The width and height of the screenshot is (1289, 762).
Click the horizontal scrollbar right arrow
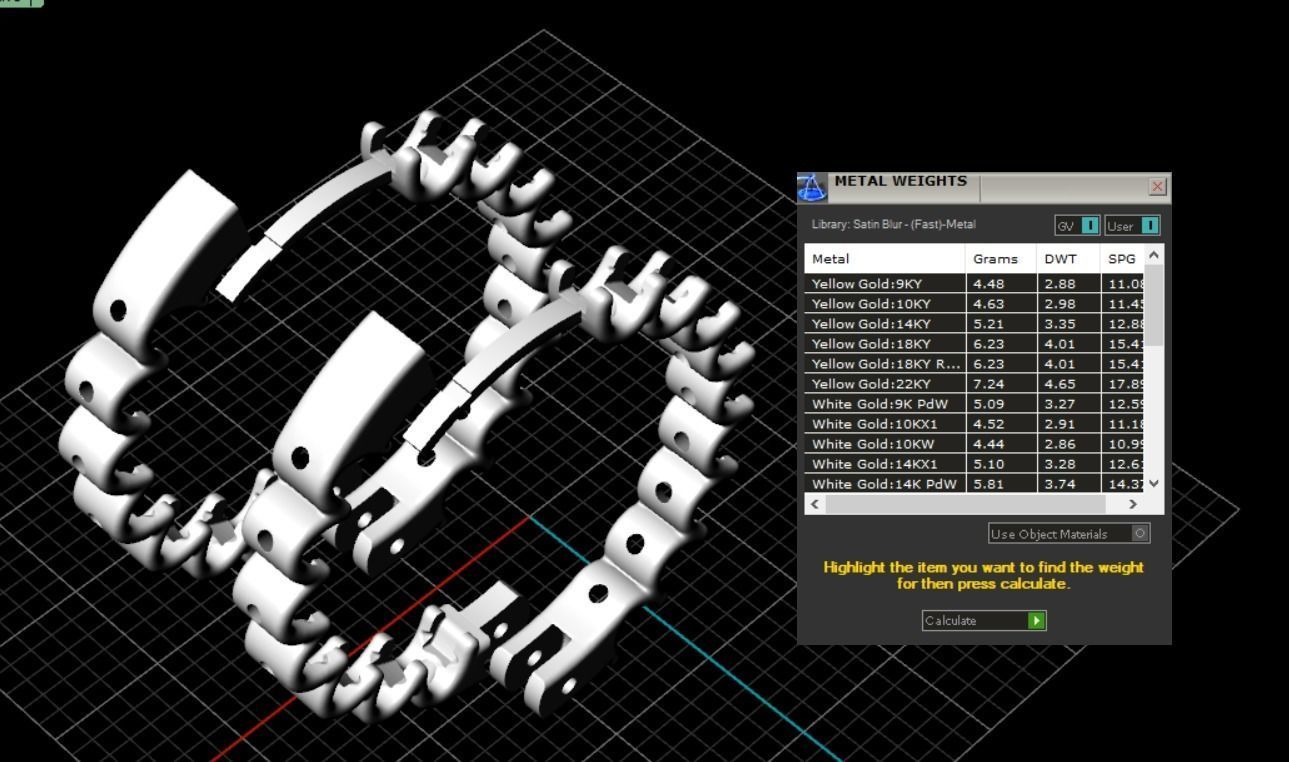coord(1133,504)
